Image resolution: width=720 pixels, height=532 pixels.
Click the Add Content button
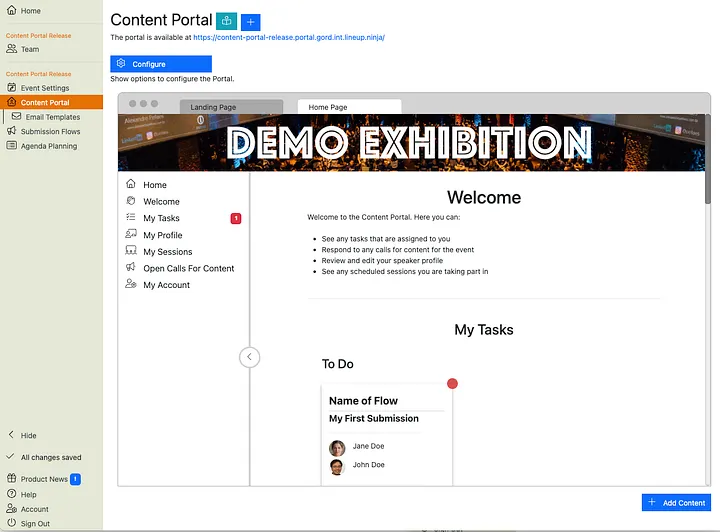pos(676,503)
